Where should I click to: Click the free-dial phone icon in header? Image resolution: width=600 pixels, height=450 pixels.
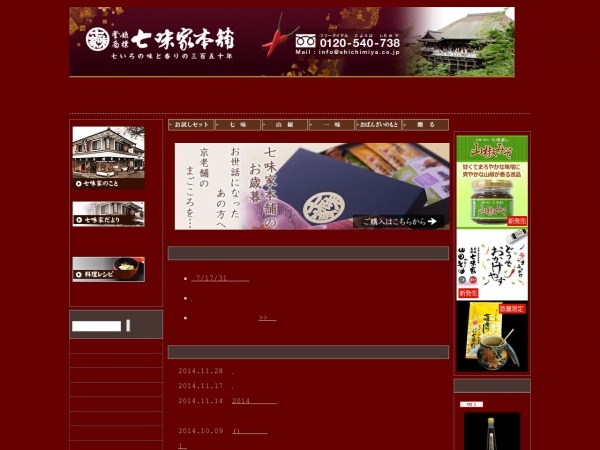[x=305, y=41]
